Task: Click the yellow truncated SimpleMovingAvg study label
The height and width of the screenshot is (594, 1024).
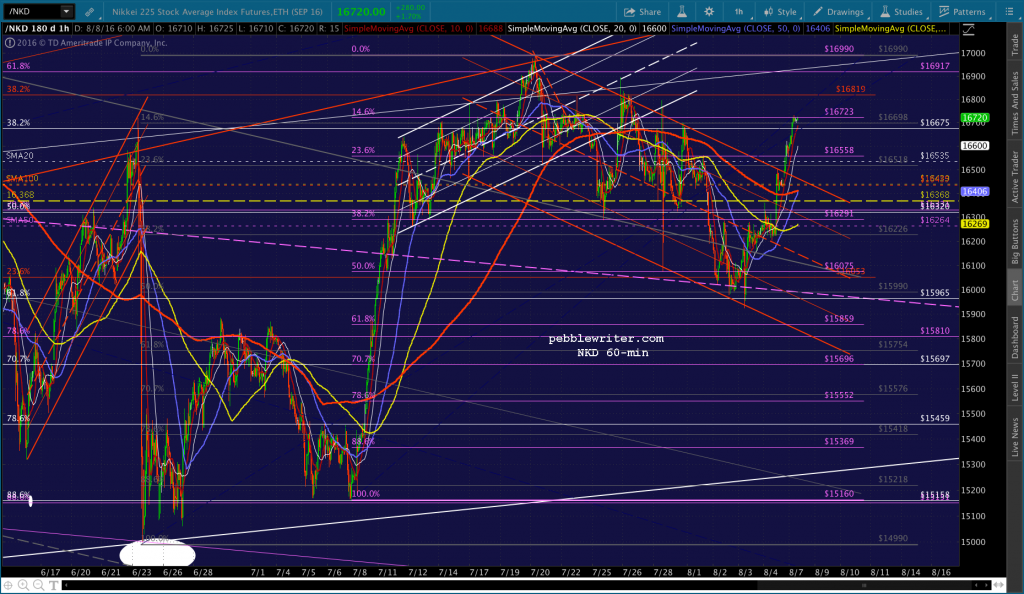Action: (x=891, y=29)
